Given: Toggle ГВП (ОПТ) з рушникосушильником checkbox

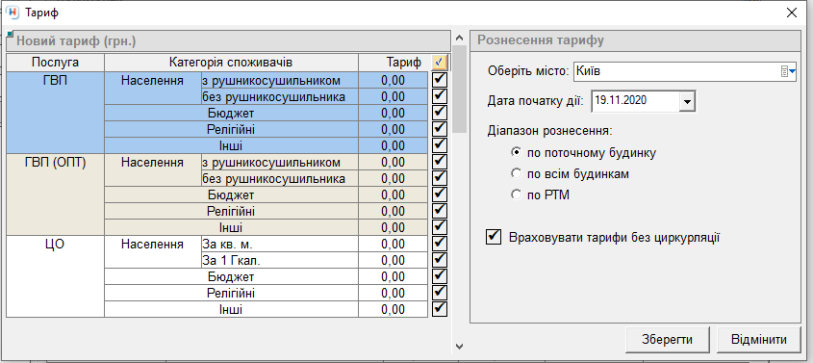Looking at the screenshot, I should (440, 161).
